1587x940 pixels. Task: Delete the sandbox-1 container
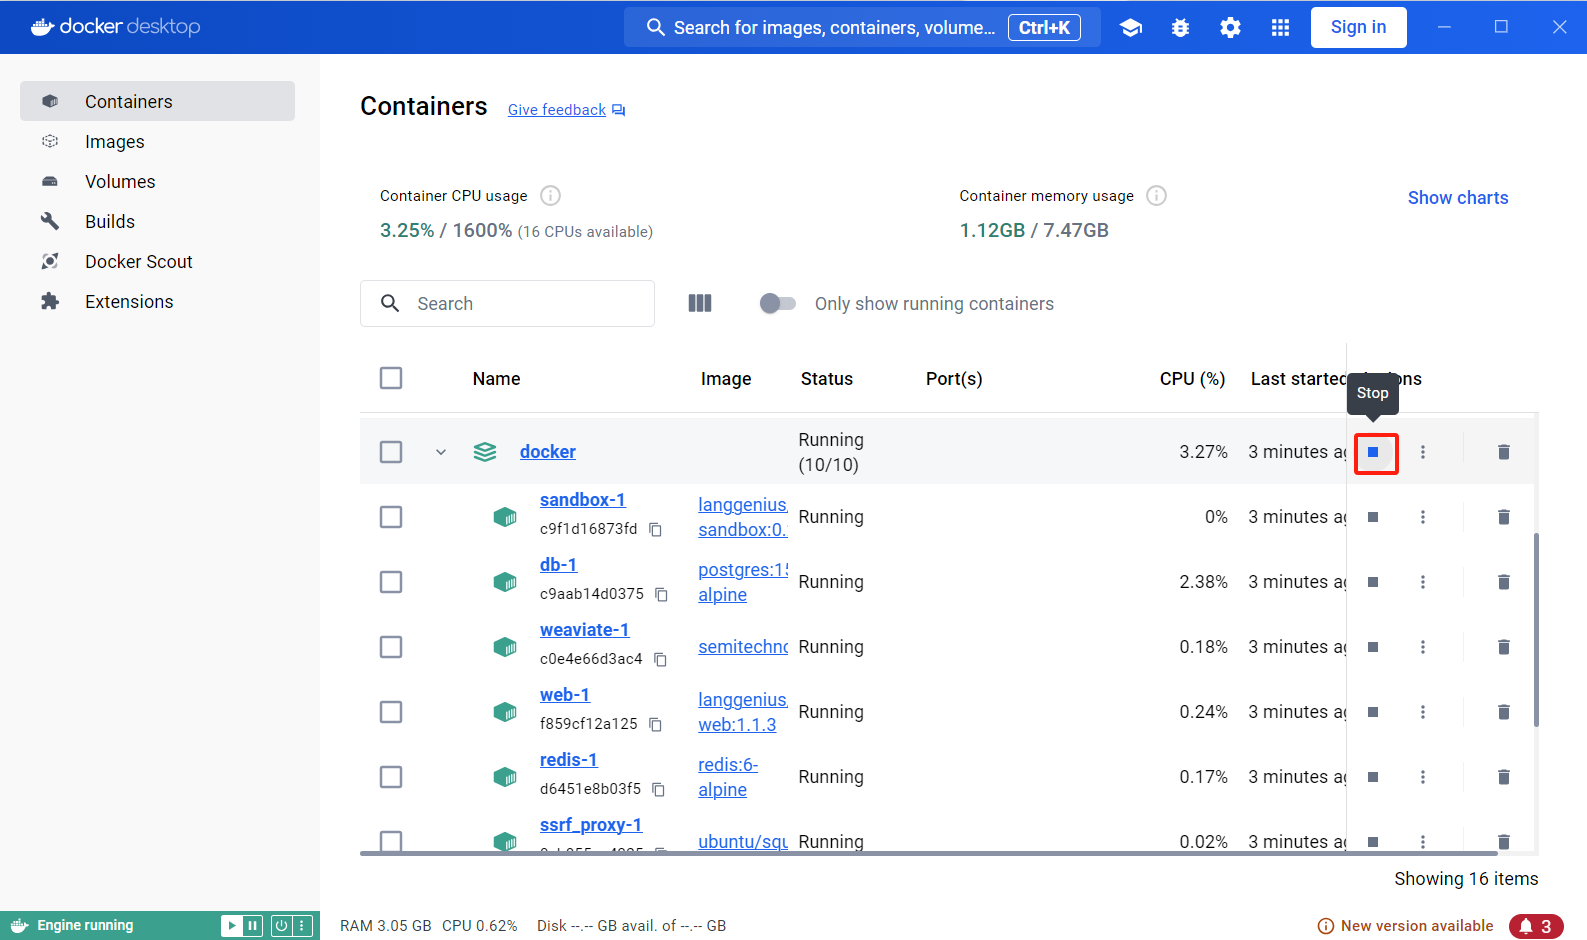(1504, 517)
